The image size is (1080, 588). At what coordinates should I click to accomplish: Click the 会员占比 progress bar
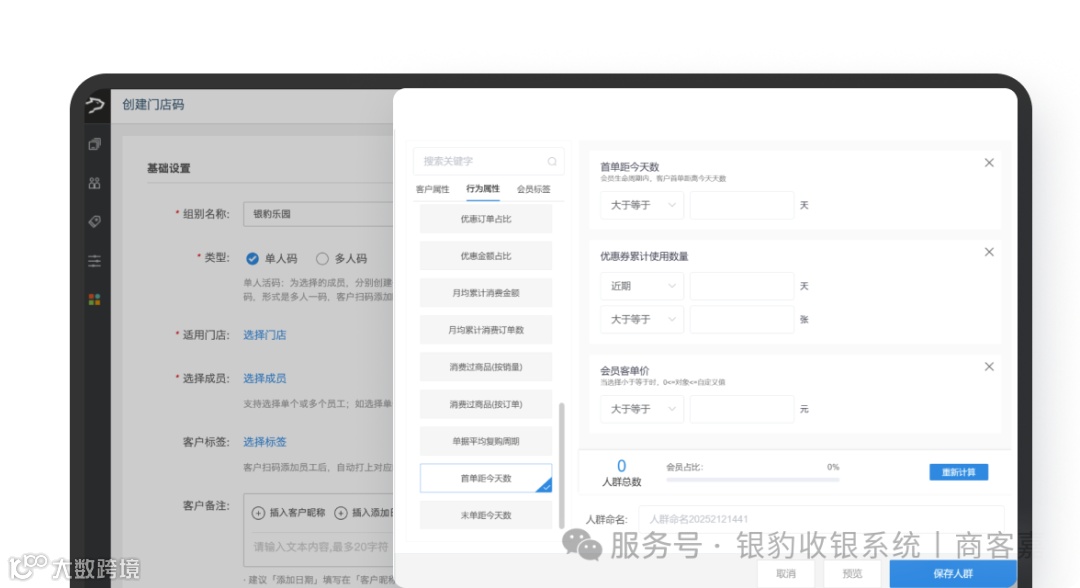coord(752,480)
